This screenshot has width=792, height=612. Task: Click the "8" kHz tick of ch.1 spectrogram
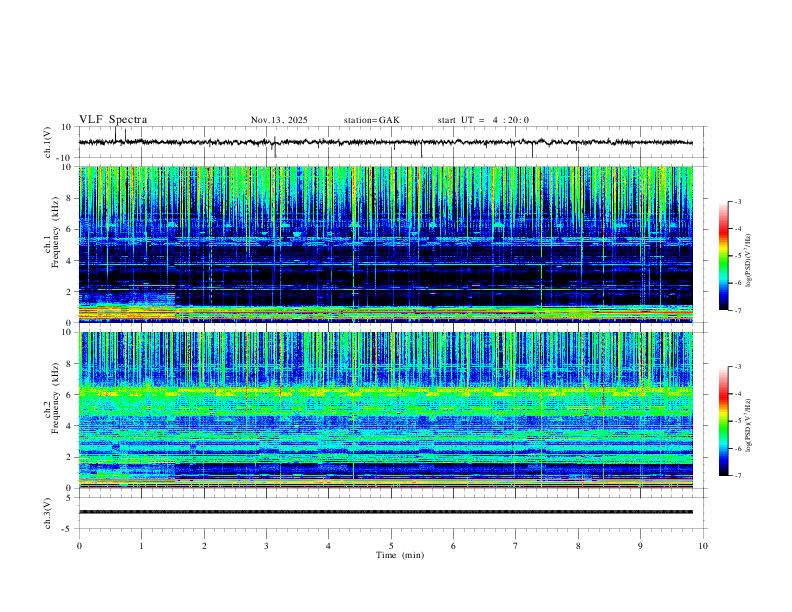(x=70, y=198)
